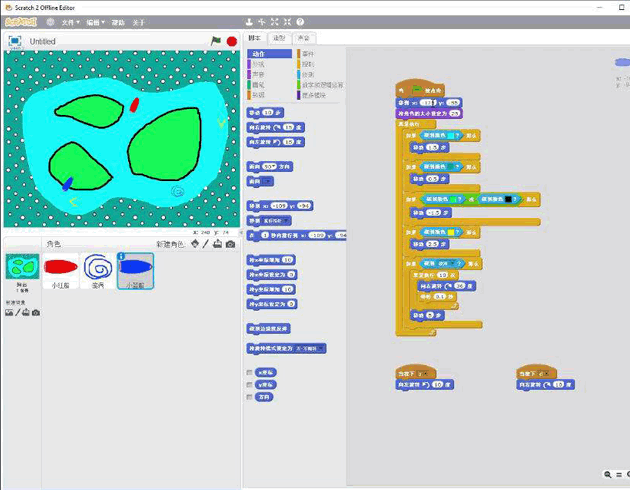Viewport: 630px width, 490px height.
Task: Select the Motion block category
Action: 270,53
